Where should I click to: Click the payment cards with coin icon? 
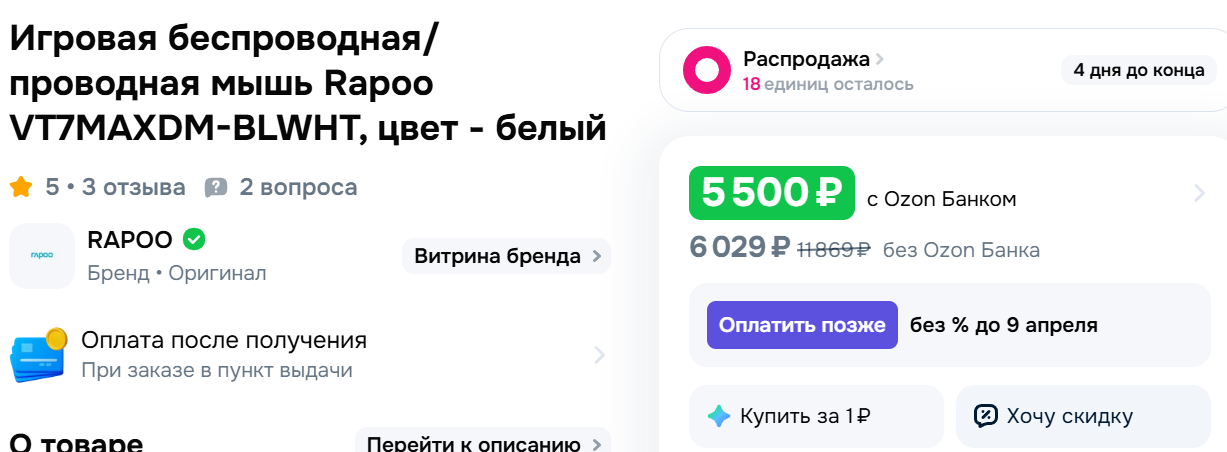click(x=38, y=355)
